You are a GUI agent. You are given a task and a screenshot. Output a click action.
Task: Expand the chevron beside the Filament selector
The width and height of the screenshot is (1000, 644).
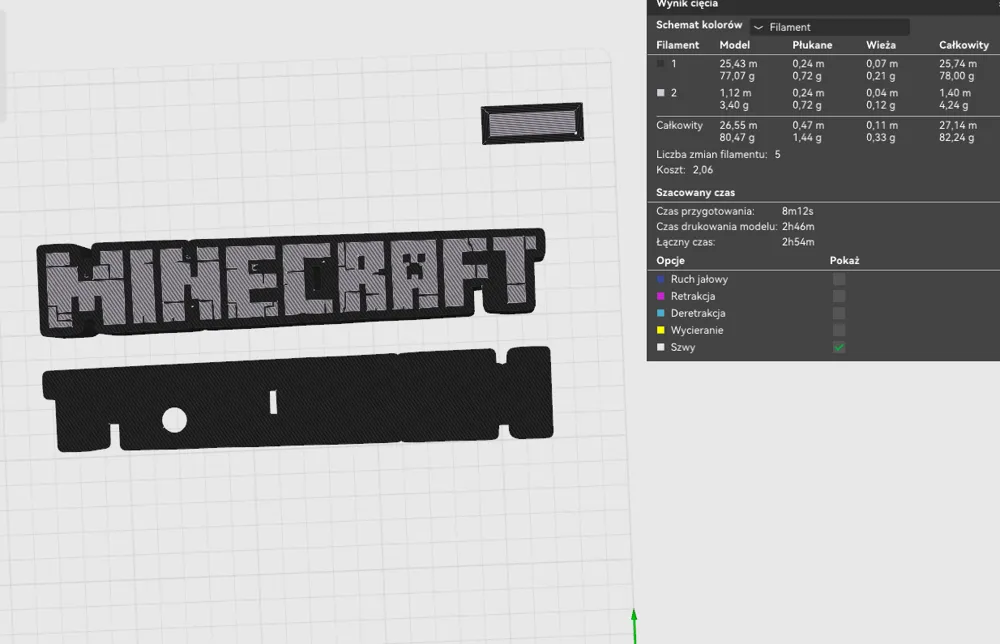point(758,26)
